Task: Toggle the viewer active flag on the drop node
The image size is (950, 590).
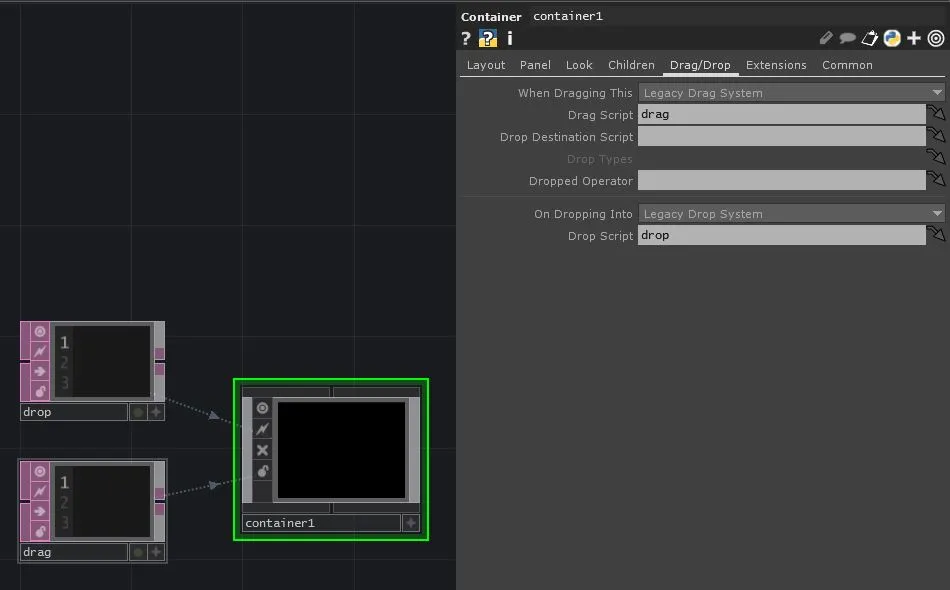Action: click(40, 332)
